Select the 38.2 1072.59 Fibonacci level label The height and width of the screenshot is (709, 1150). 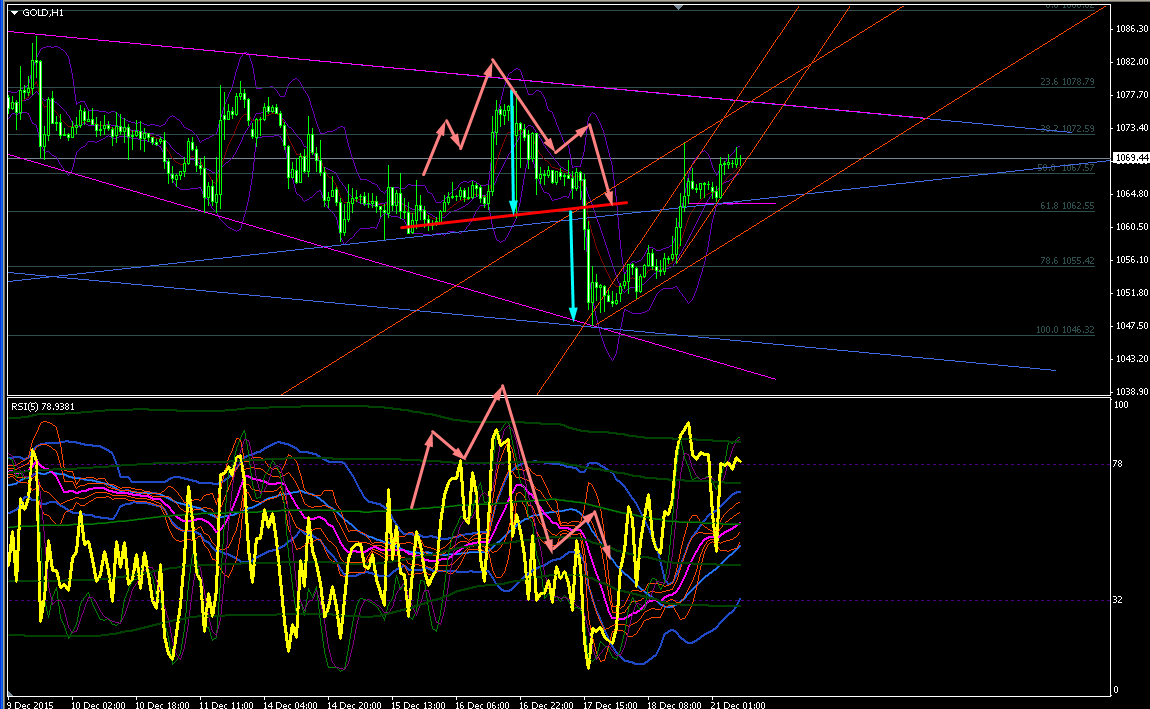[1067, 128]
